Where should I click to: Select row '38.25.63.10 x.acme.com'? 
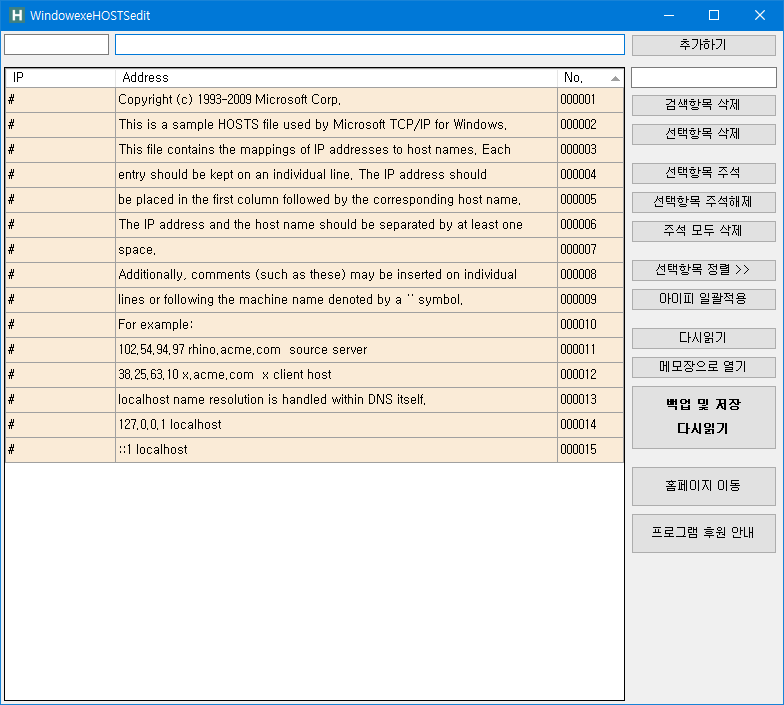tap(314, 375)
